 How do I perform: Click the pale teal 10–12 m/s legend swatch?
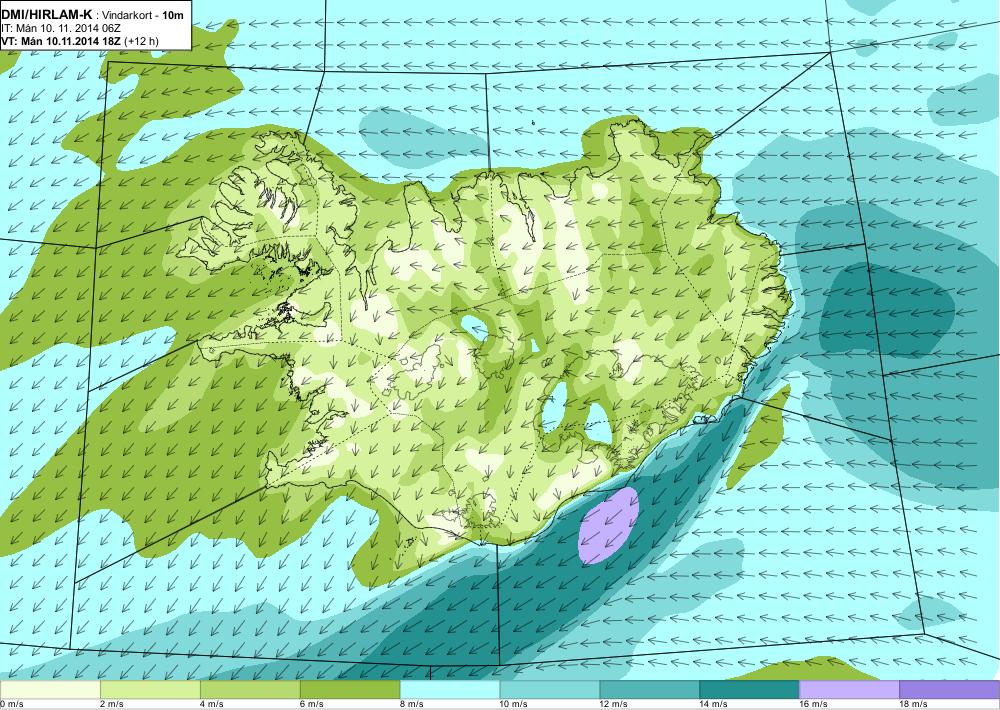click(x=550, y=690)
